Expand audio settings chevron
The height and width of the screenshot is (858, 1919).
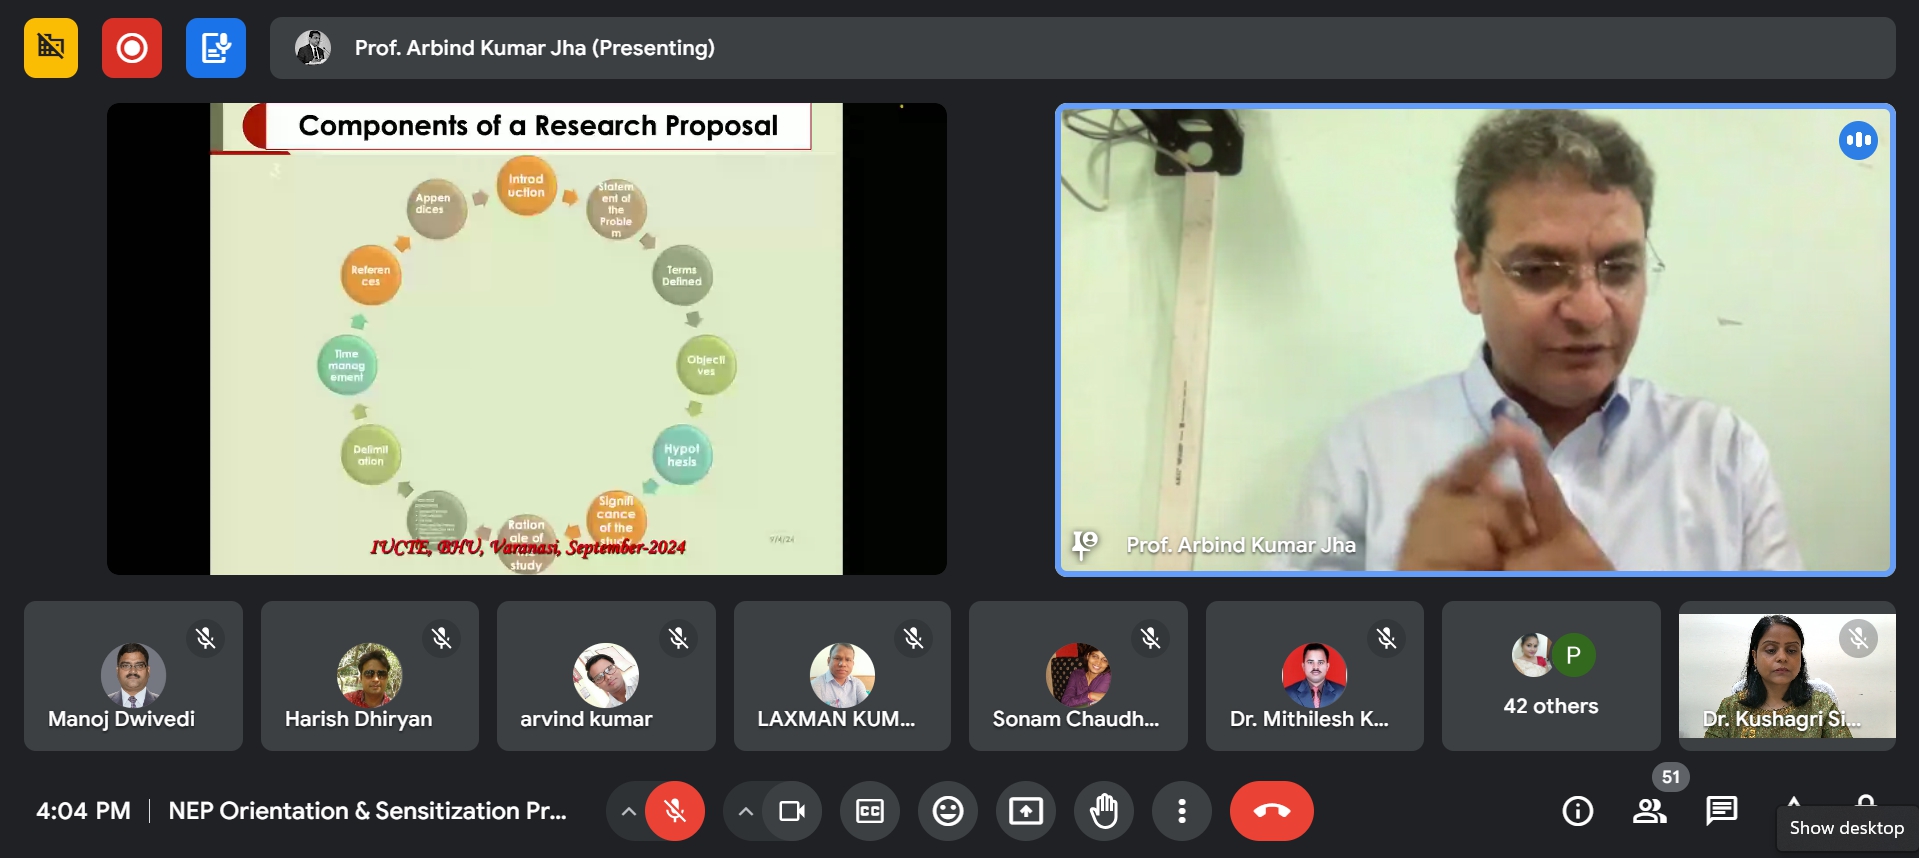(x=628, y=811)
